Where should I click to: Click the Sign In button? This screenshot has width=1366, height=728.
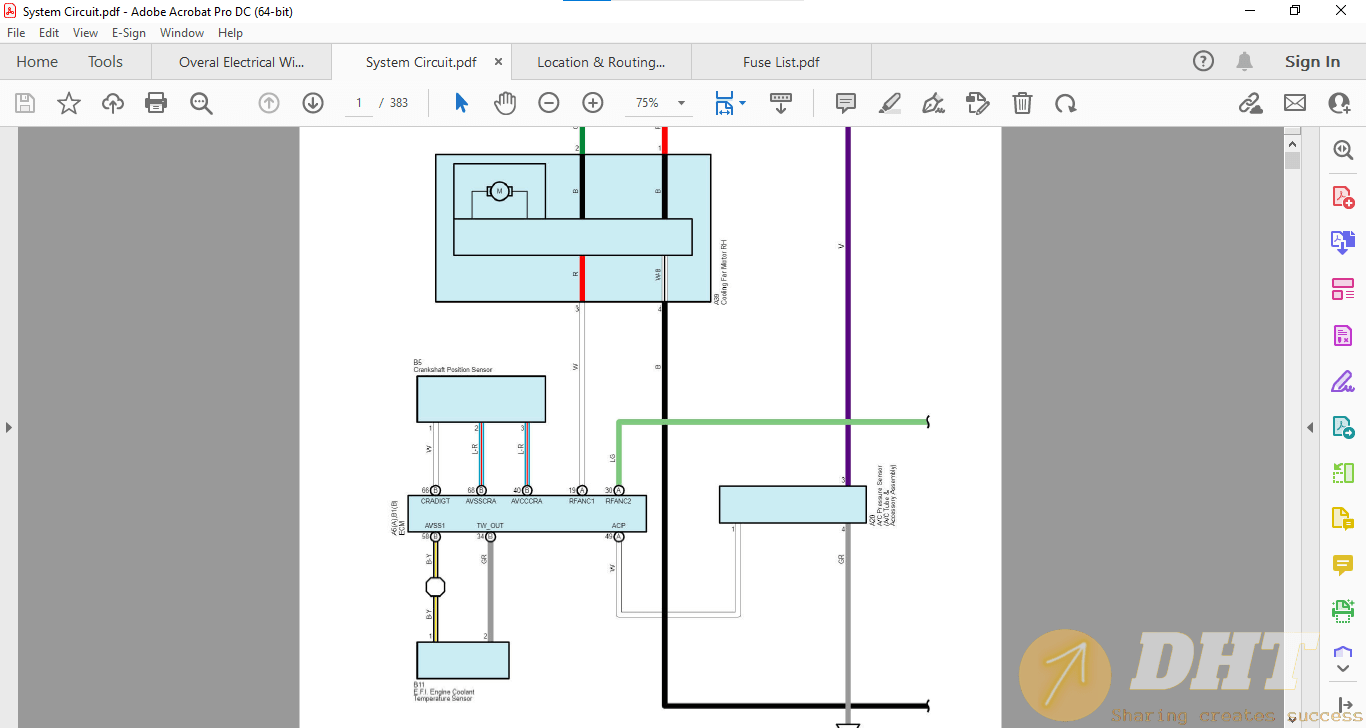click(x=1312, y=61)
